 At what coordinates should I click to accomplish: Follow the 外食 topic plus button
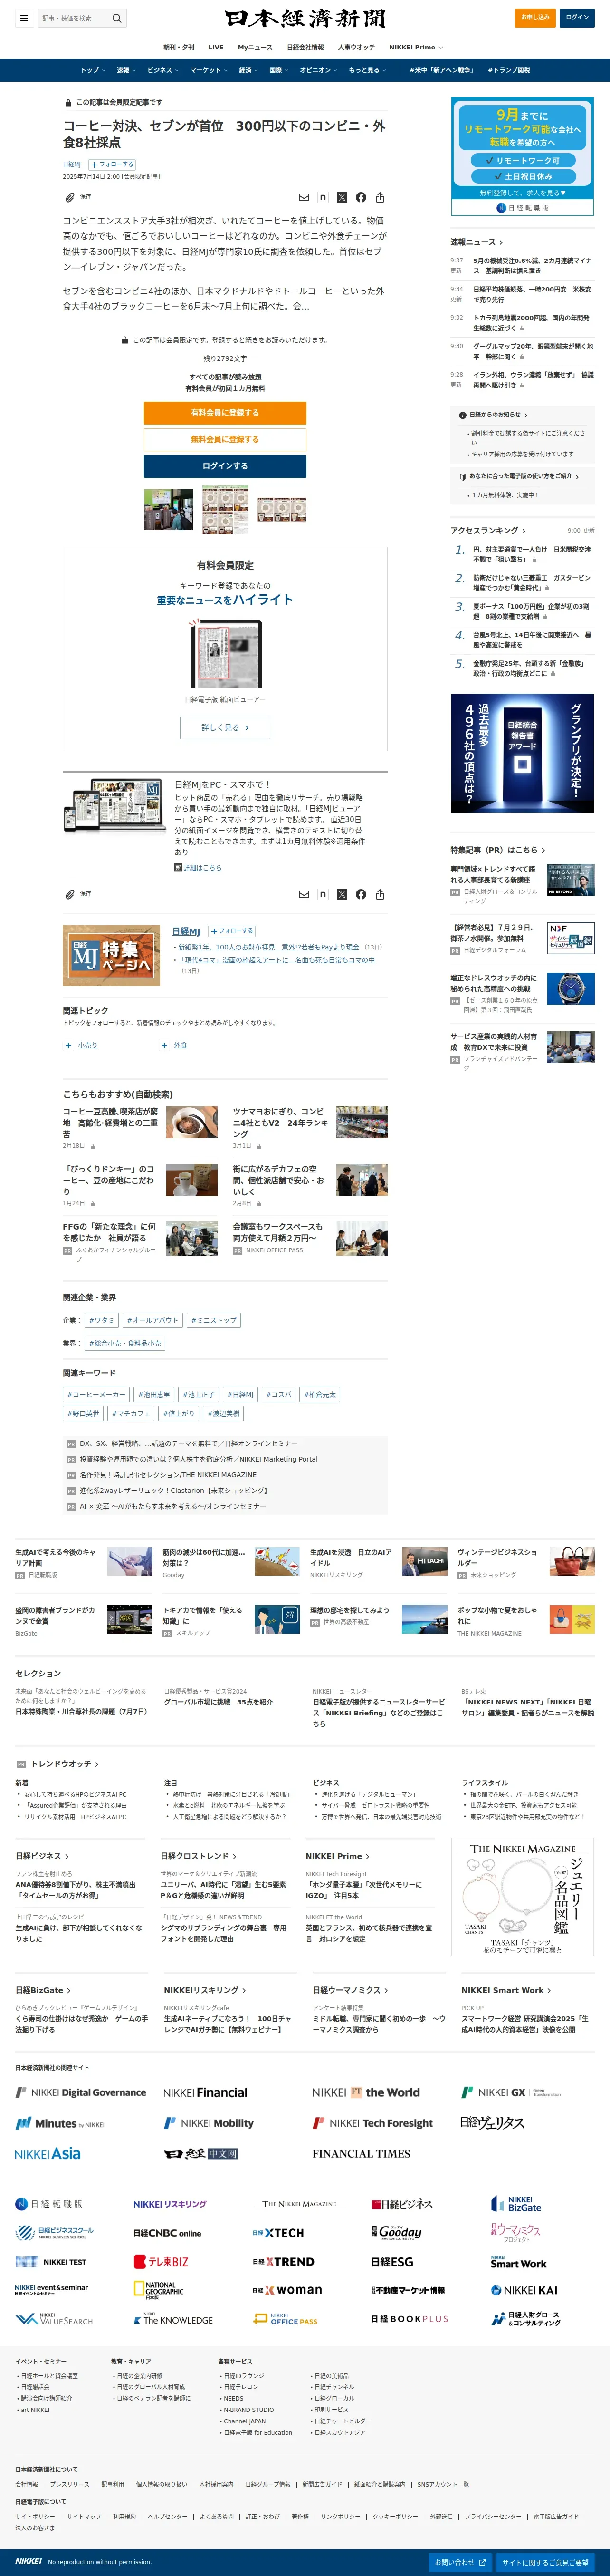click(163, 1045)
